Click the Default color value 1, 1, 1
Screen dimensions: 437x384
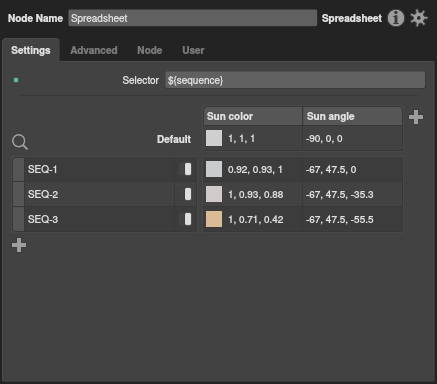[x=241, y=139]
